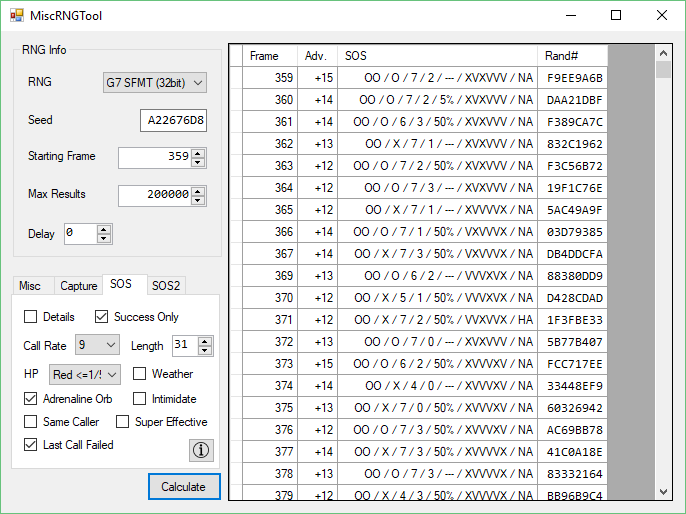Select the frame 360 cell
The image size is (686, 514).
pos(270,100)
